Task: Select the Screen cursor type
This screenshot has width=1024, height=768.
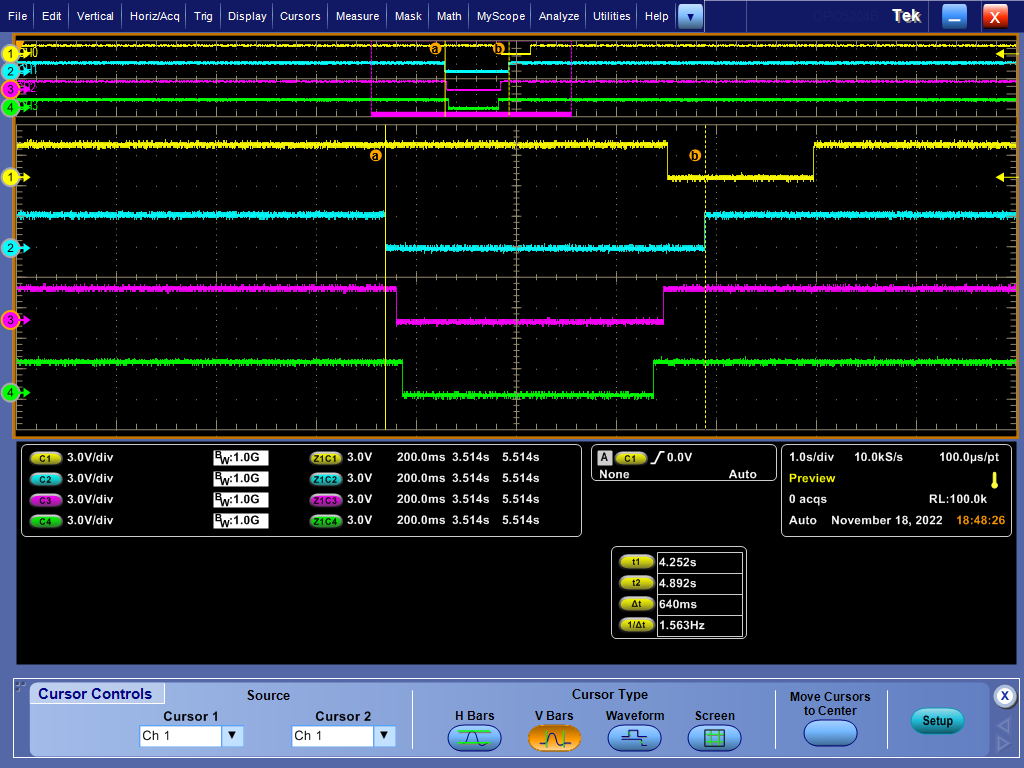Action: 714,739
